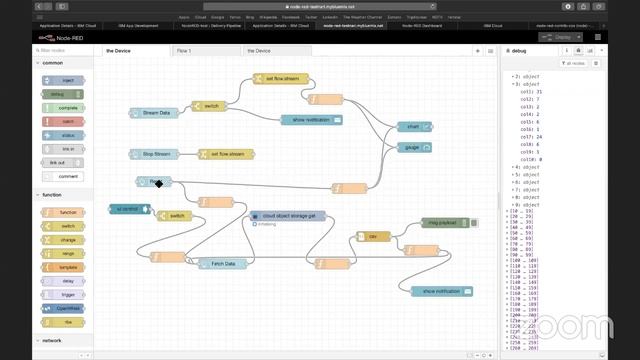Select the link out palette node
This screenshot has width=640, height=360.
click(62, 162)
